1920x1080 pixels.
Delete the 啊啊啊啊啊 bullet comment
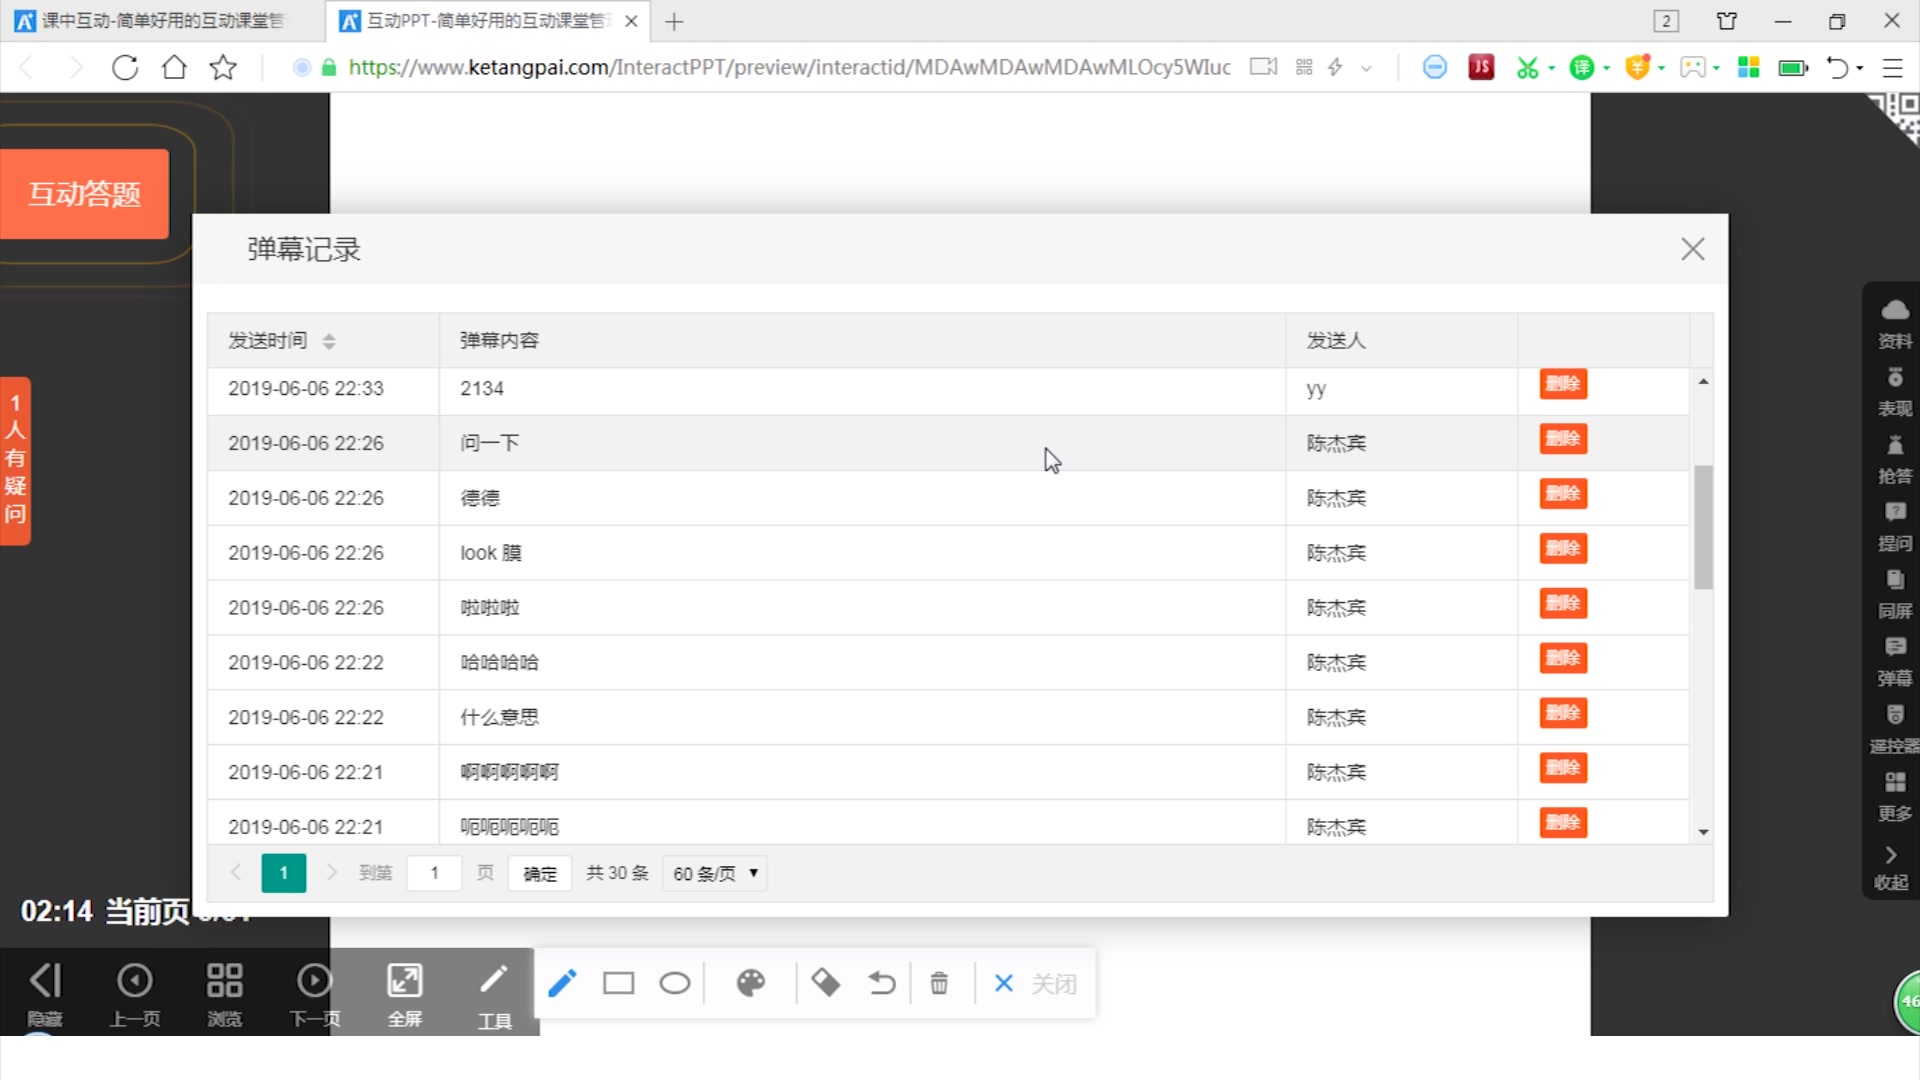[1563, 769]
